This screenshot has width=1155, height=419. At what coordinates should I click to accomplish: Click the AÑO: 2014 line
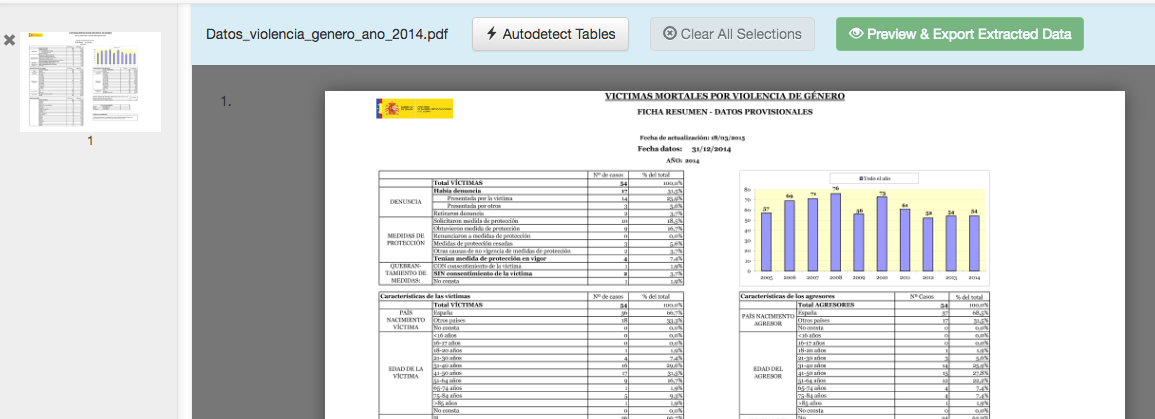[682, 160]
